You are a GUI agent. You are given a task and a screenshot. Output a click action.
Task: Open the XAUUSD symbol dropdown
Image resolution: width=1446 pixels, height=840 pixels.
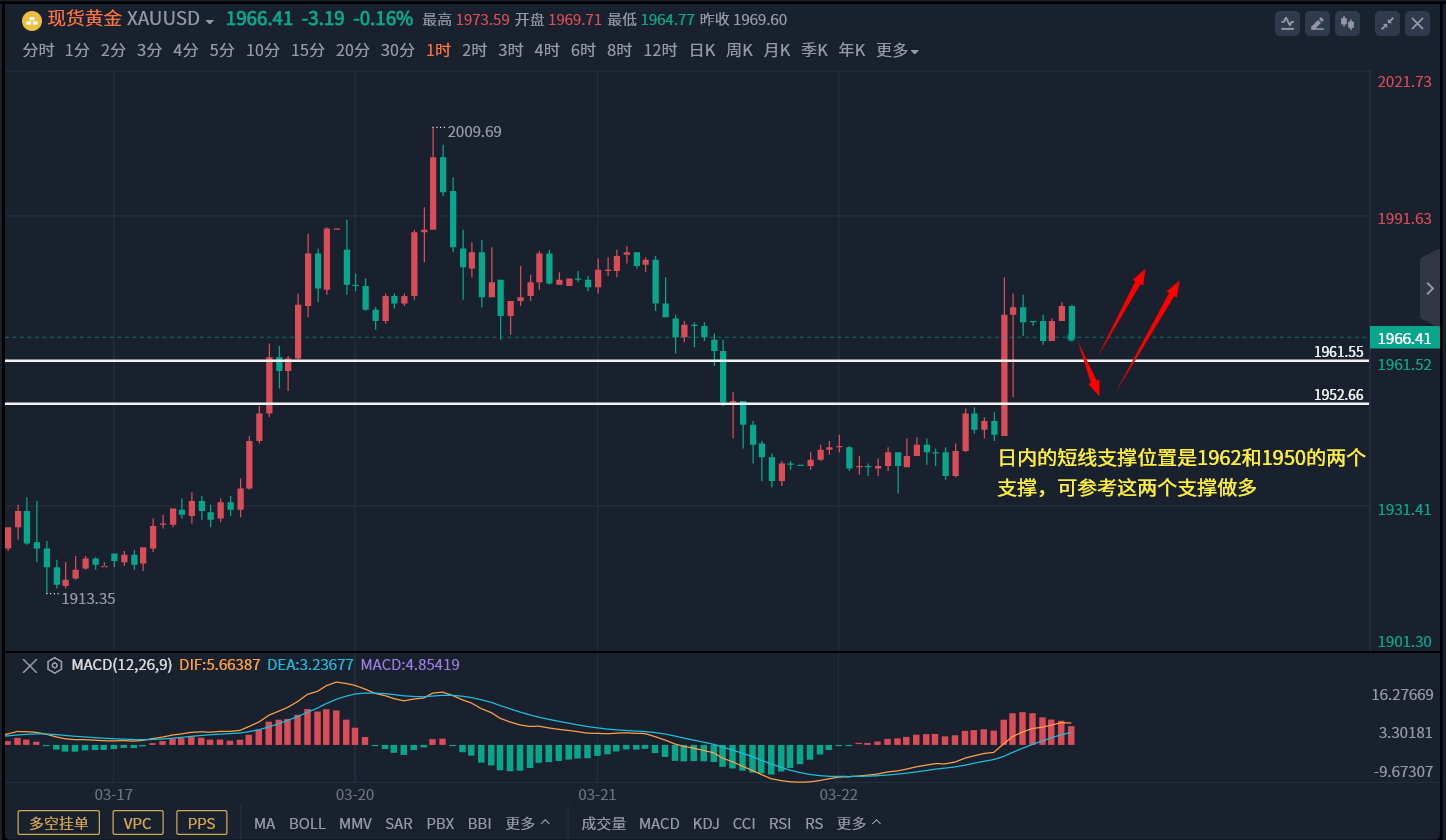pos(209,21)
